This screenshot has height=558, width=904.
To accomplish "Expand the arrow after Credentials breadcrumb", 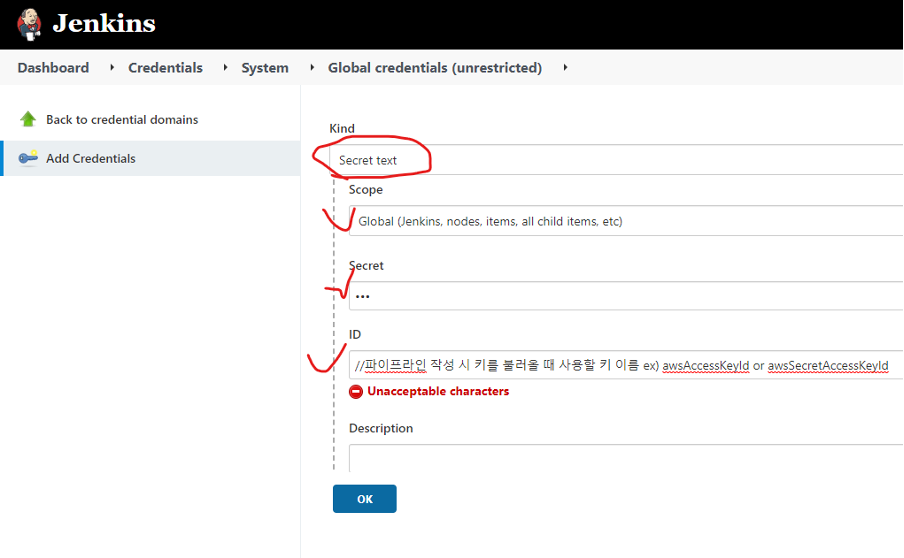I will pos(225,67).
